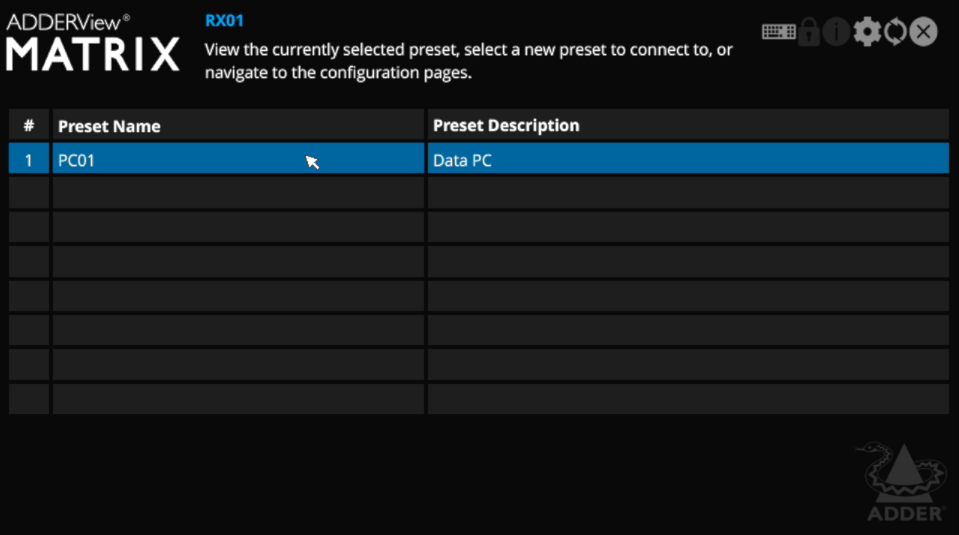Close the OSD with the X icon
The image size is (959, 535).
pyautogui.click(x=923, y=32)
